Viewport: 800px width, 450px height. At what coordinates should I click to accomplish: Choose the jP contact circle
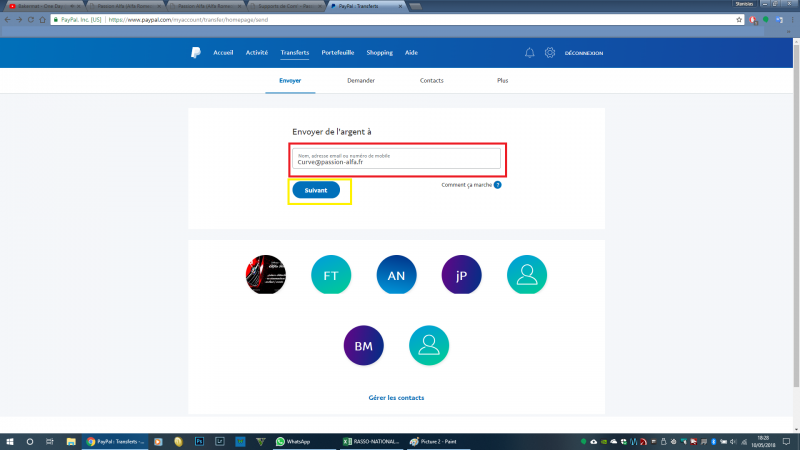coord(461,274)
